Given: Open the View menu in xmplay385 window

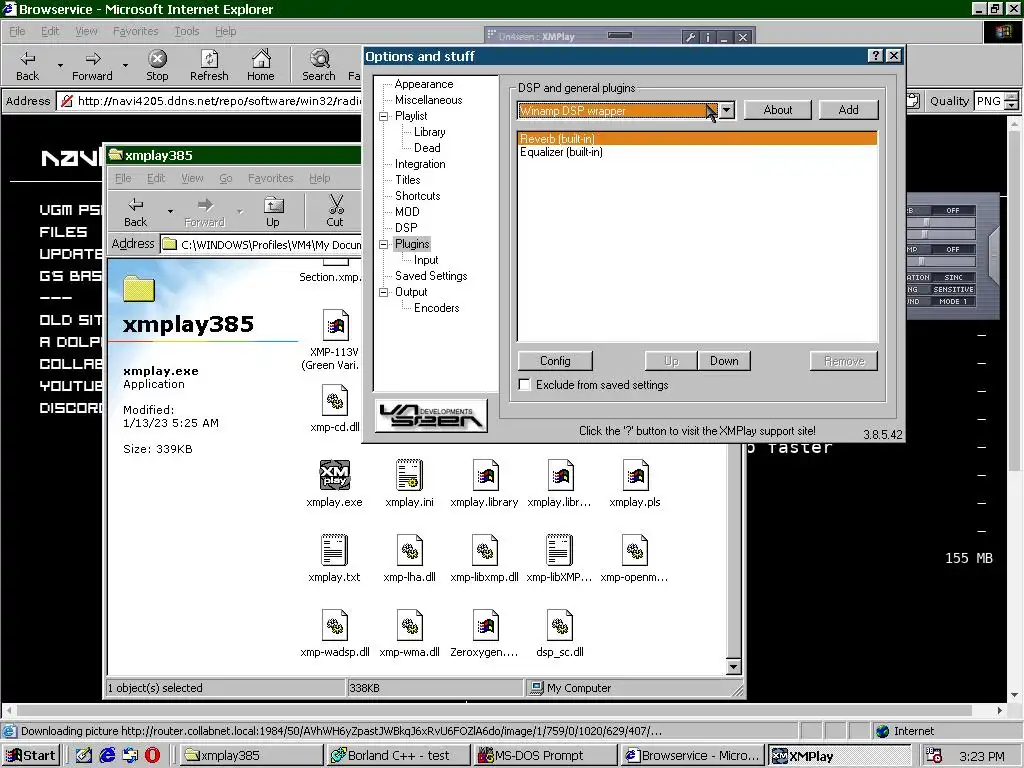Looking at the screenshot, I should click(x=192, y=178).
